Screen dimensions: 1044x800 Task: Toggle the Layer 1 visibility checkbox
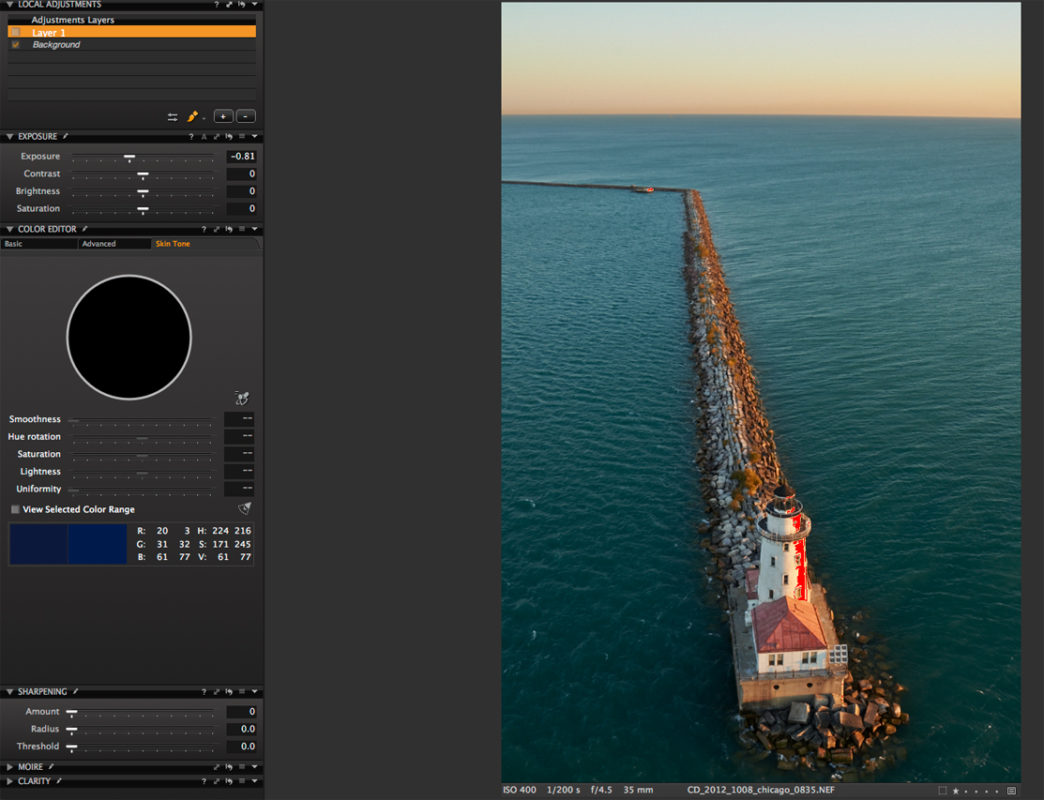(15, 31)
